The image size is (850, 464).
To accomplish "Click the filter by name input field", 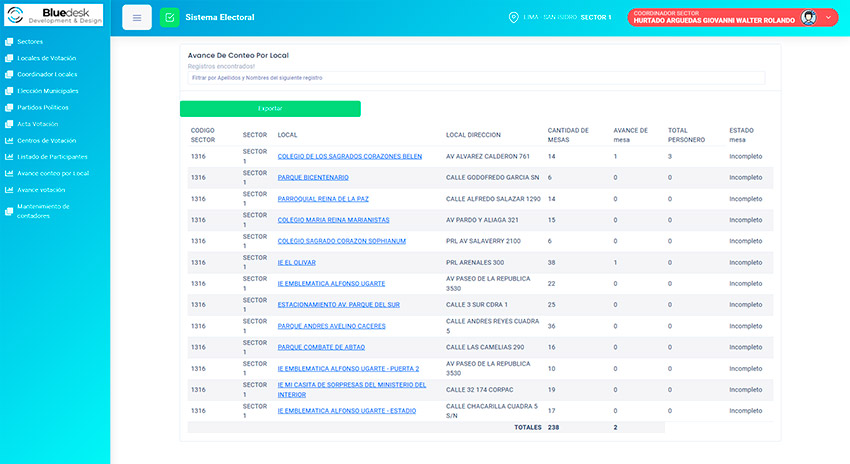I will coord(476,77).
